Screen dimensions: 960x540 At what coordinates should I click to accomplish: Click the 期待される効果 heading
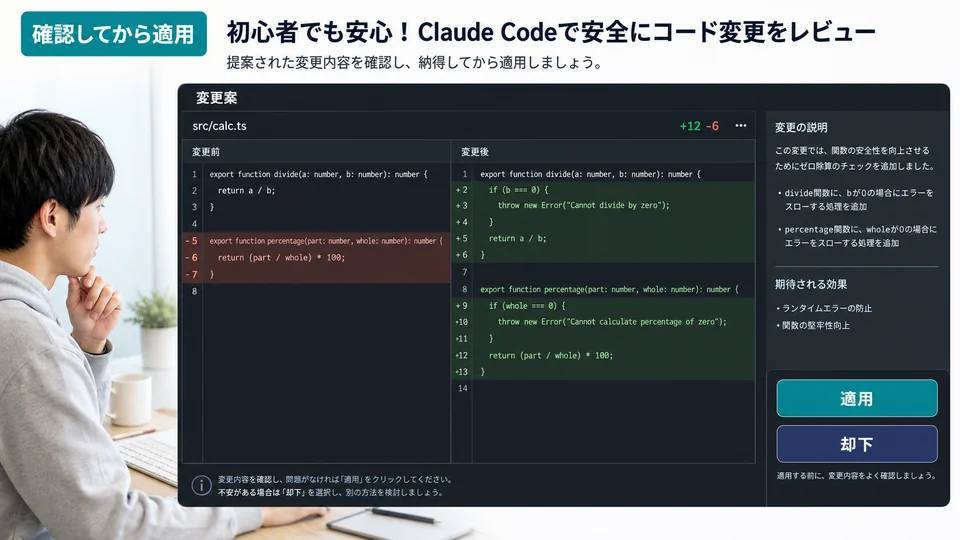tap(811, 284)
